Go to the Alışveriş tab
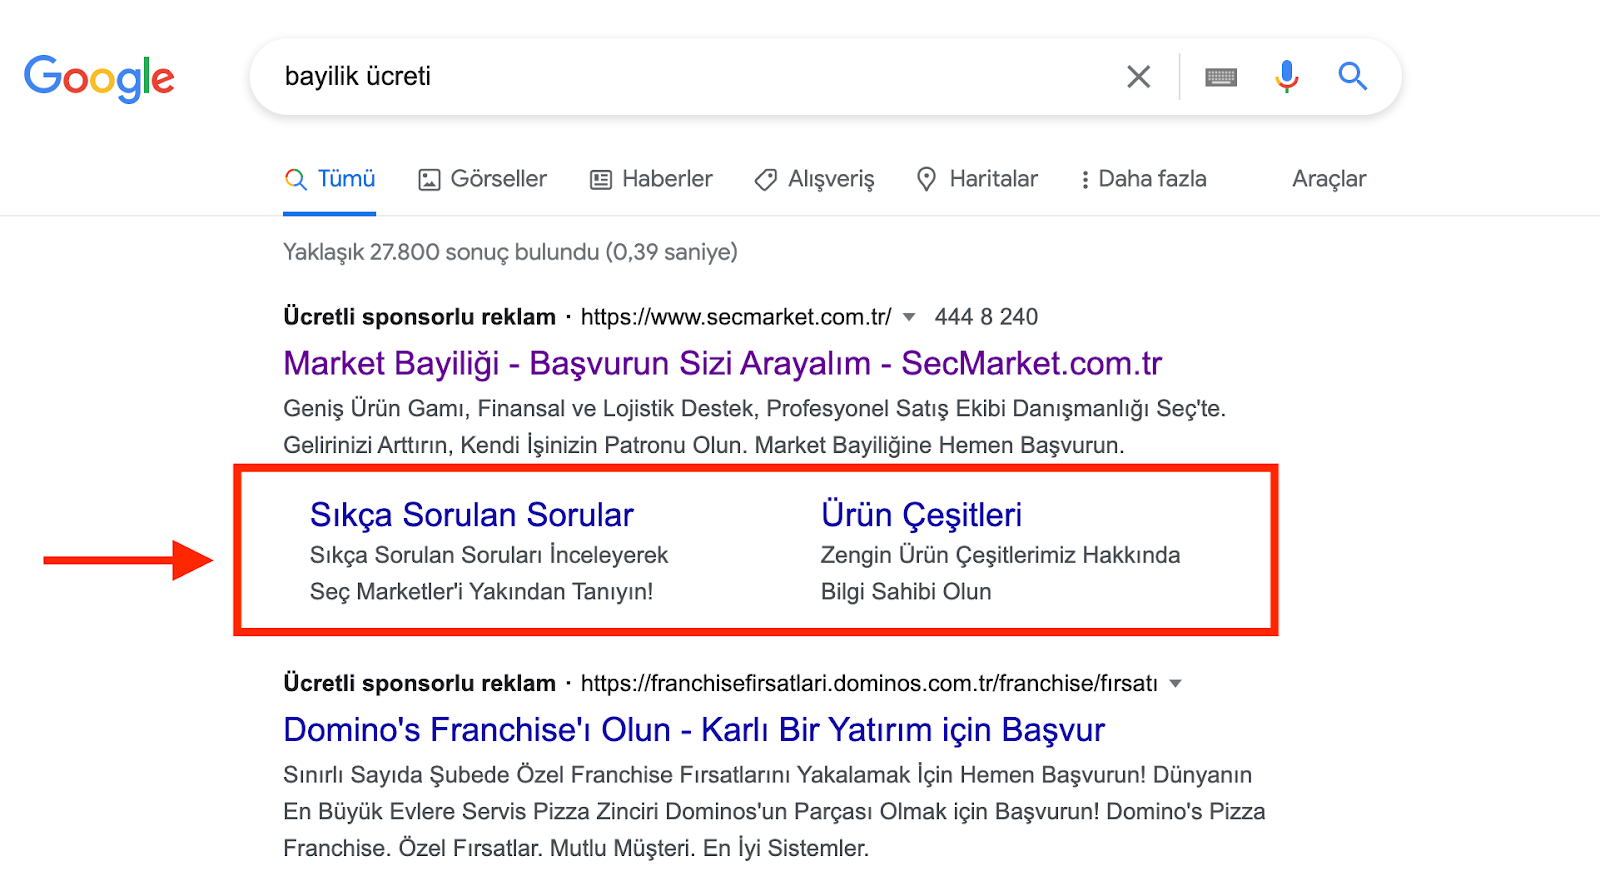 pyautogui.click(x=814, y=179)
